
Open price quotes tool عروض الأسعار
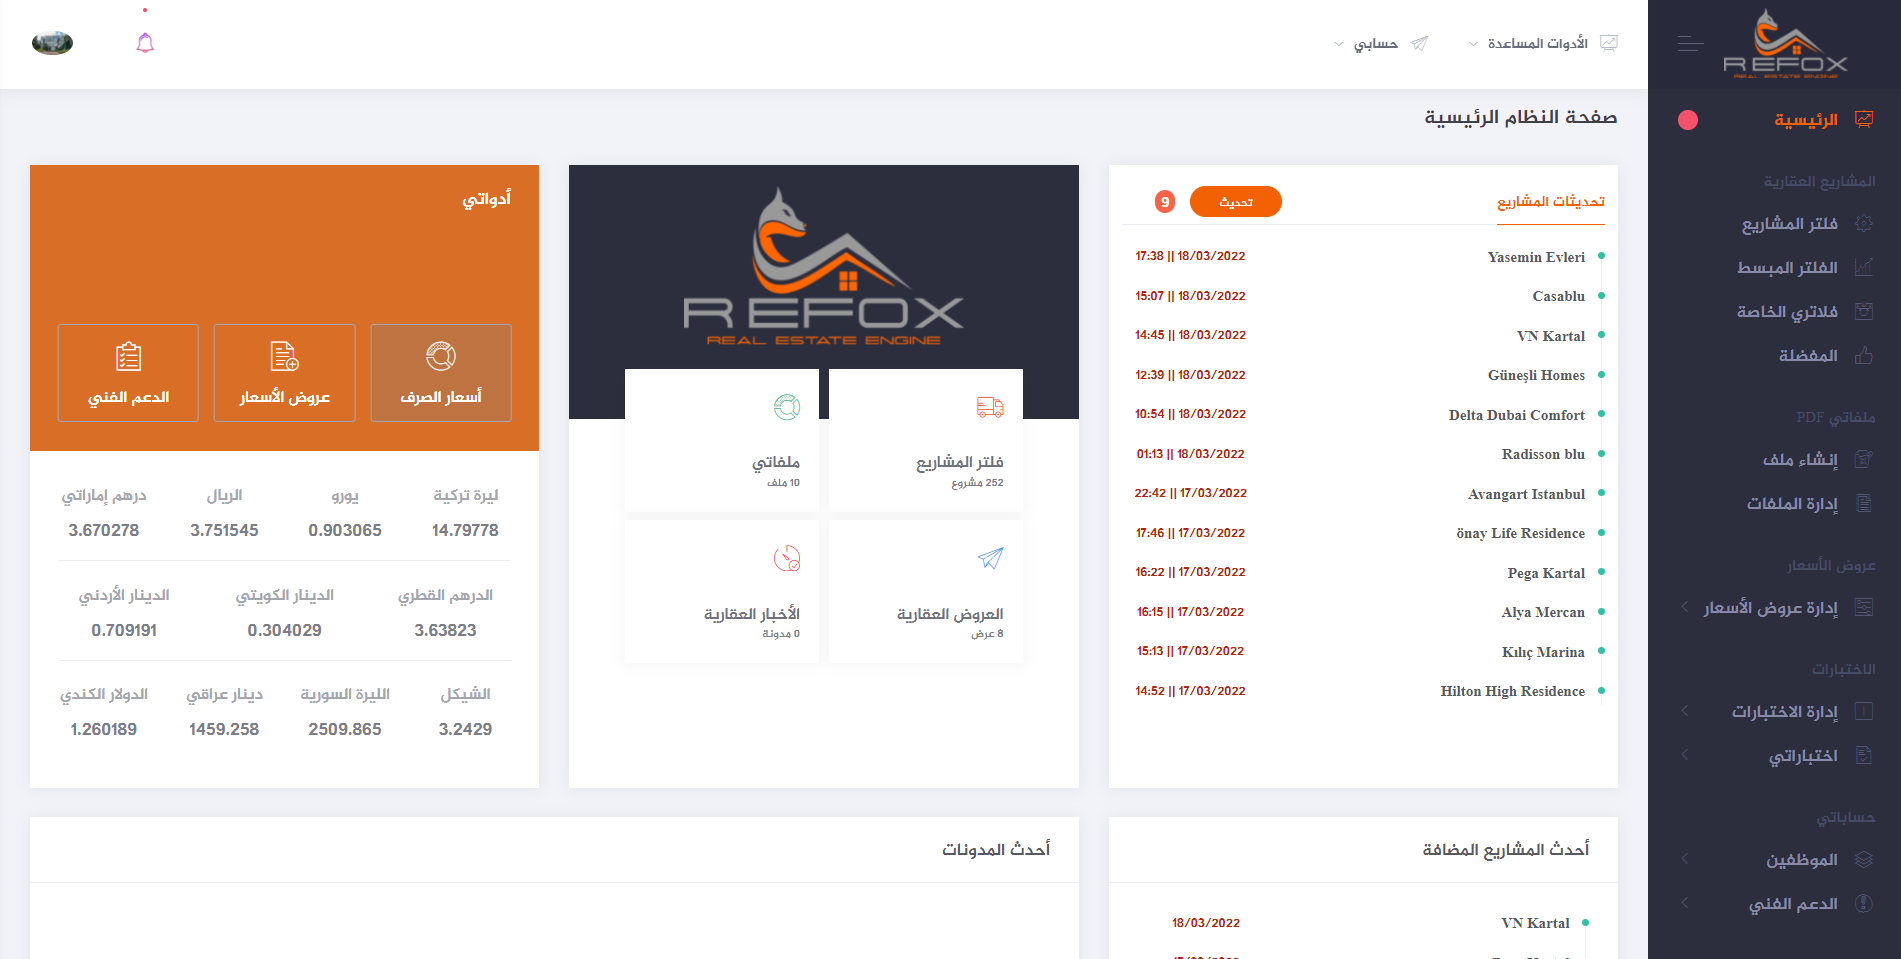coord(284,373)
